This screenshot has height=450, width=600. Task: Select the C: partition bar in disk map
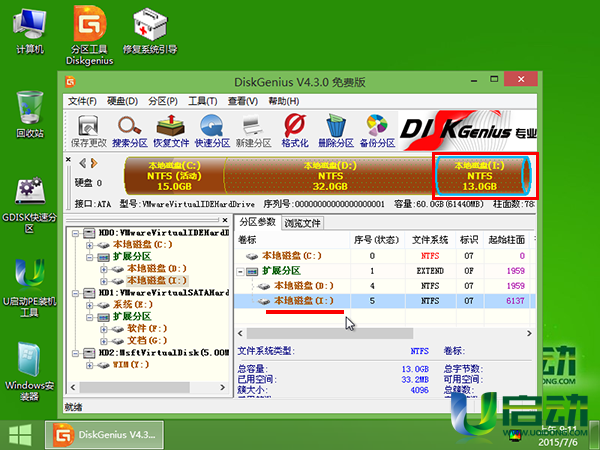[174, 176]
